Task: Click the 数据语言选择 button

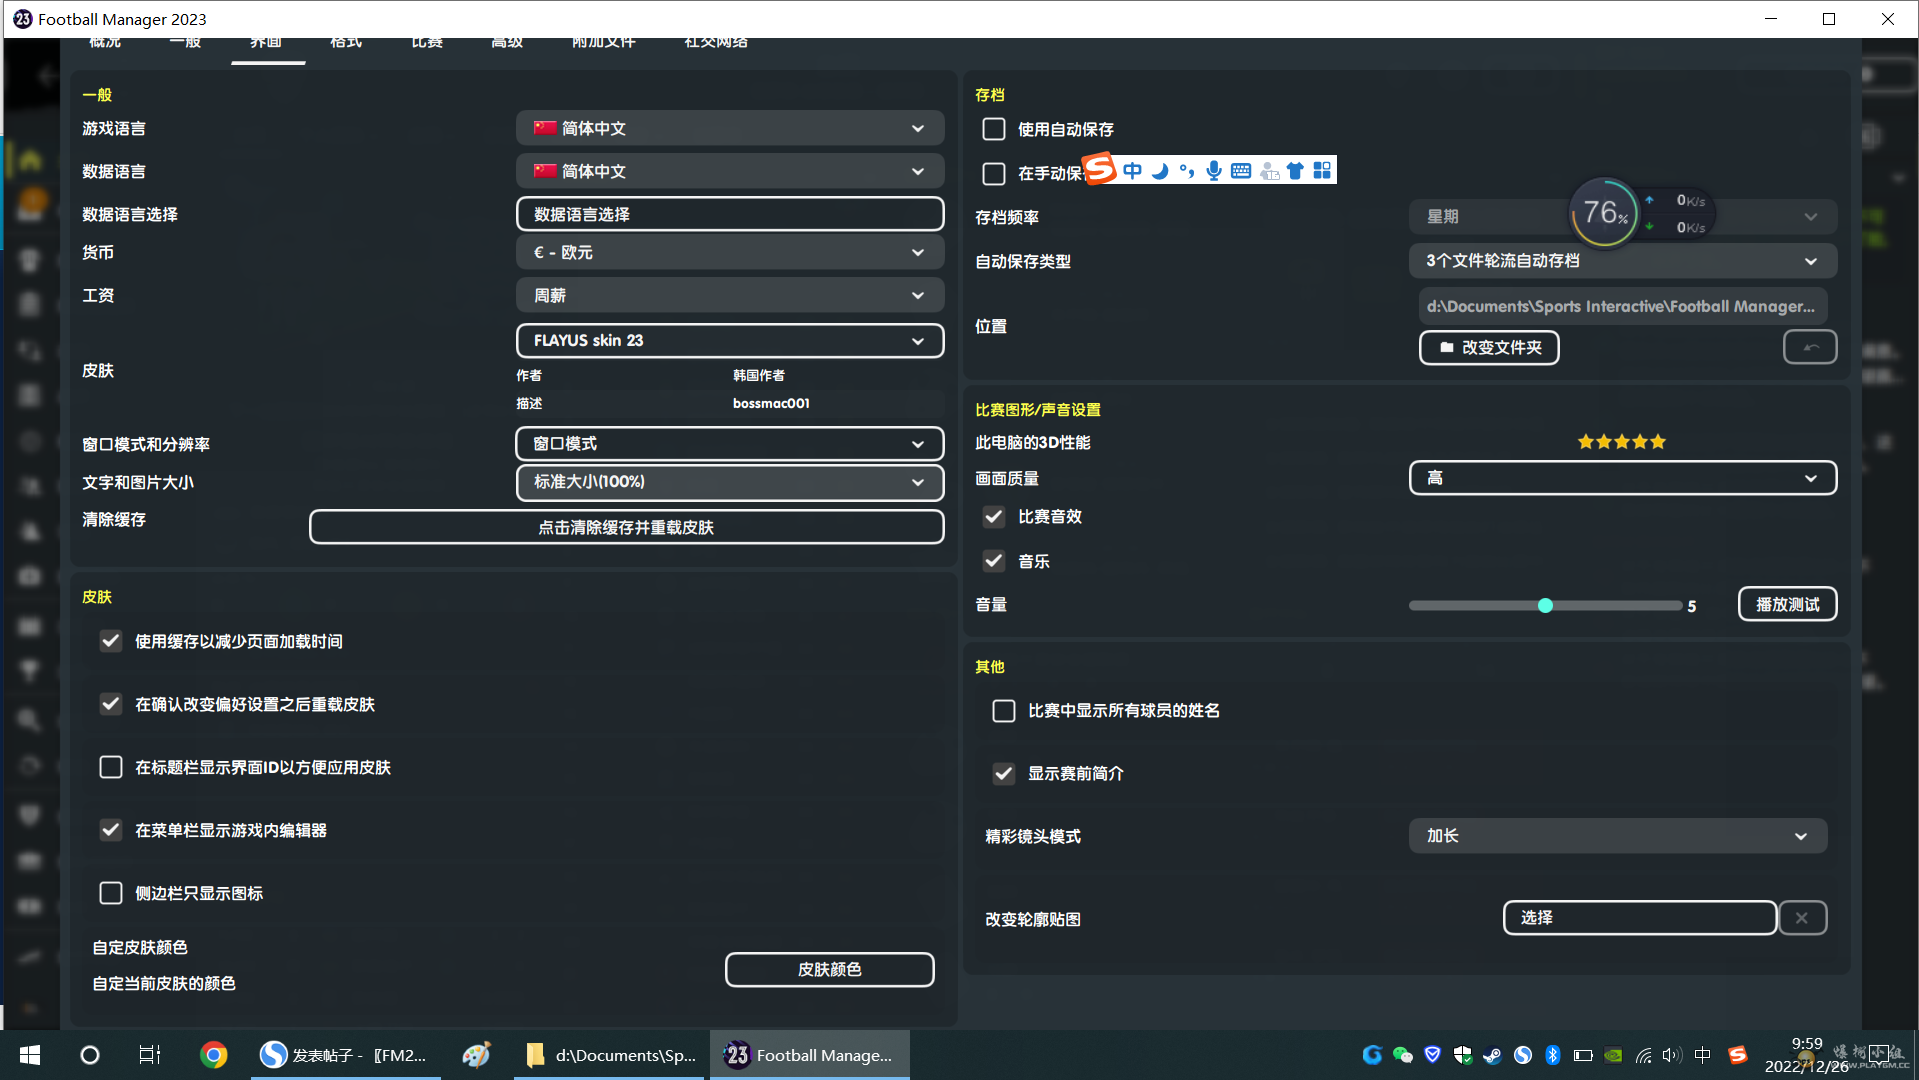Action: (x=730, y=214)
